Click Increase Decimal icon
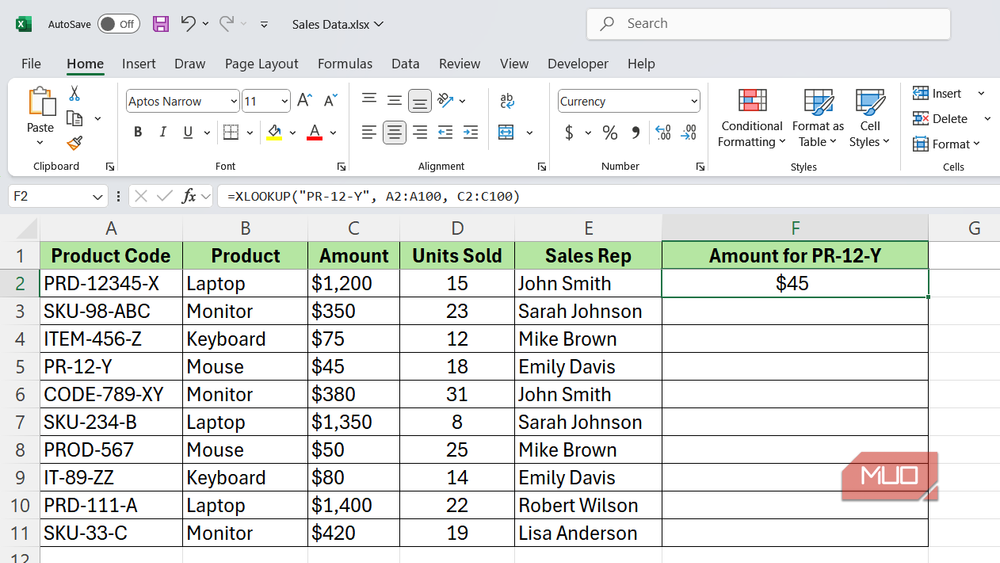Screen dimensions: 1000x563 pos(663,132)
